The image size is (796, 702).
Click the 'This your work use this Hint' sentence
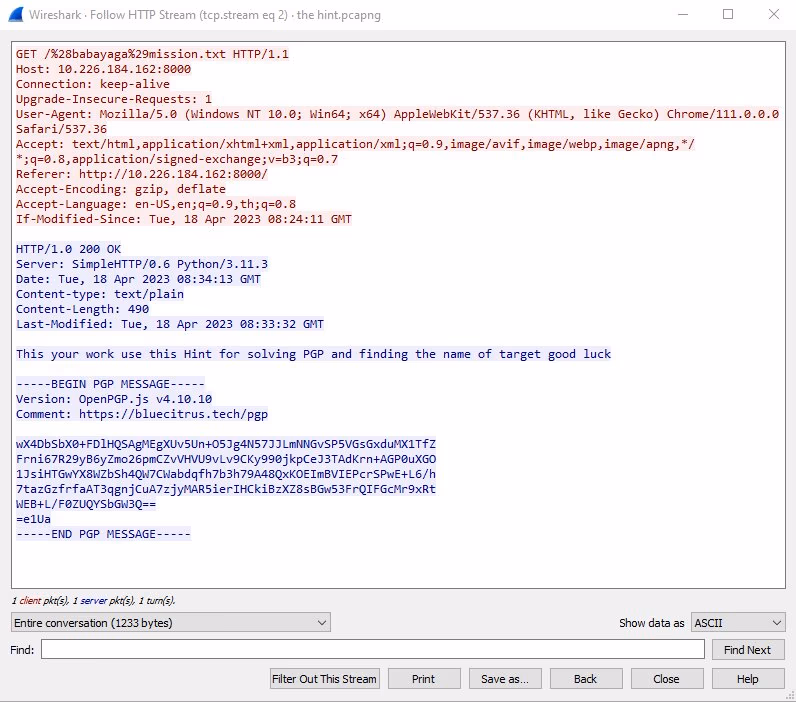313,354
